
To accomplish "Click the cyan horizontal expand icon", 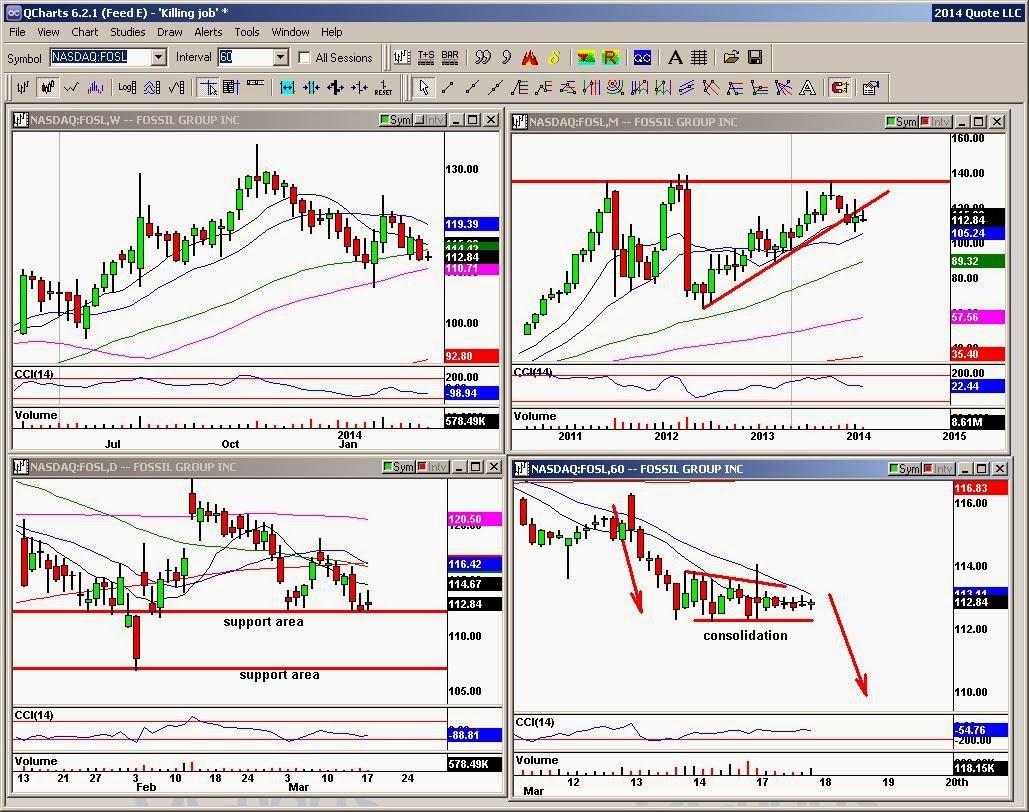I will 287,87.
